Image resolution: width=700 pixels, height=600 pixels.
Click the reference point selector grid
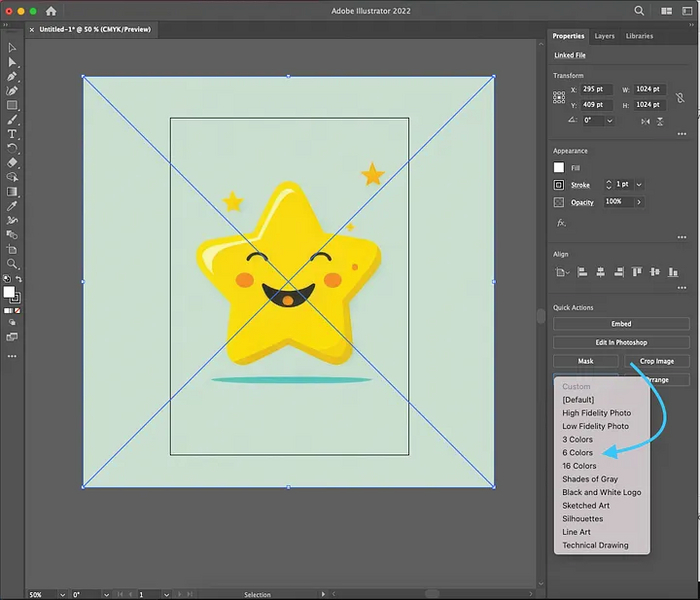[x=559, y=97]
